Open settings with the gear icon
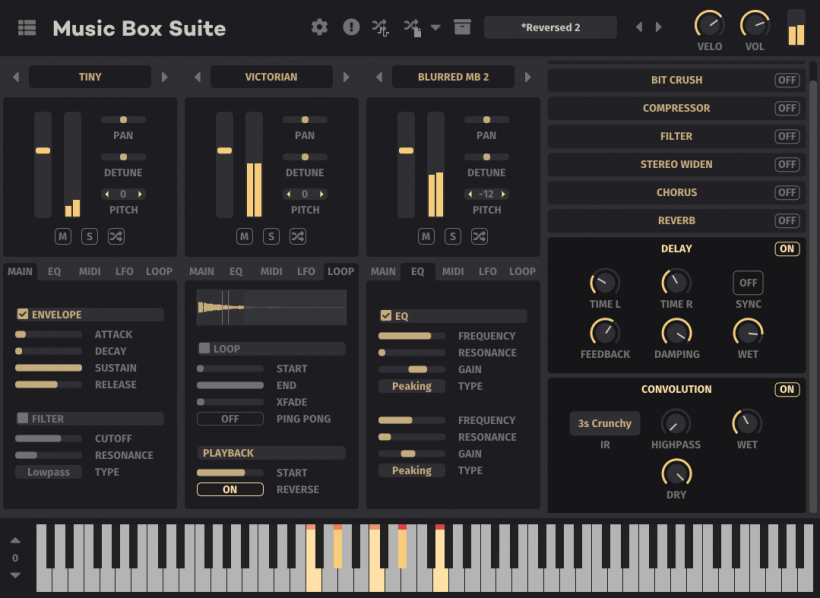 tap(319, 27)
